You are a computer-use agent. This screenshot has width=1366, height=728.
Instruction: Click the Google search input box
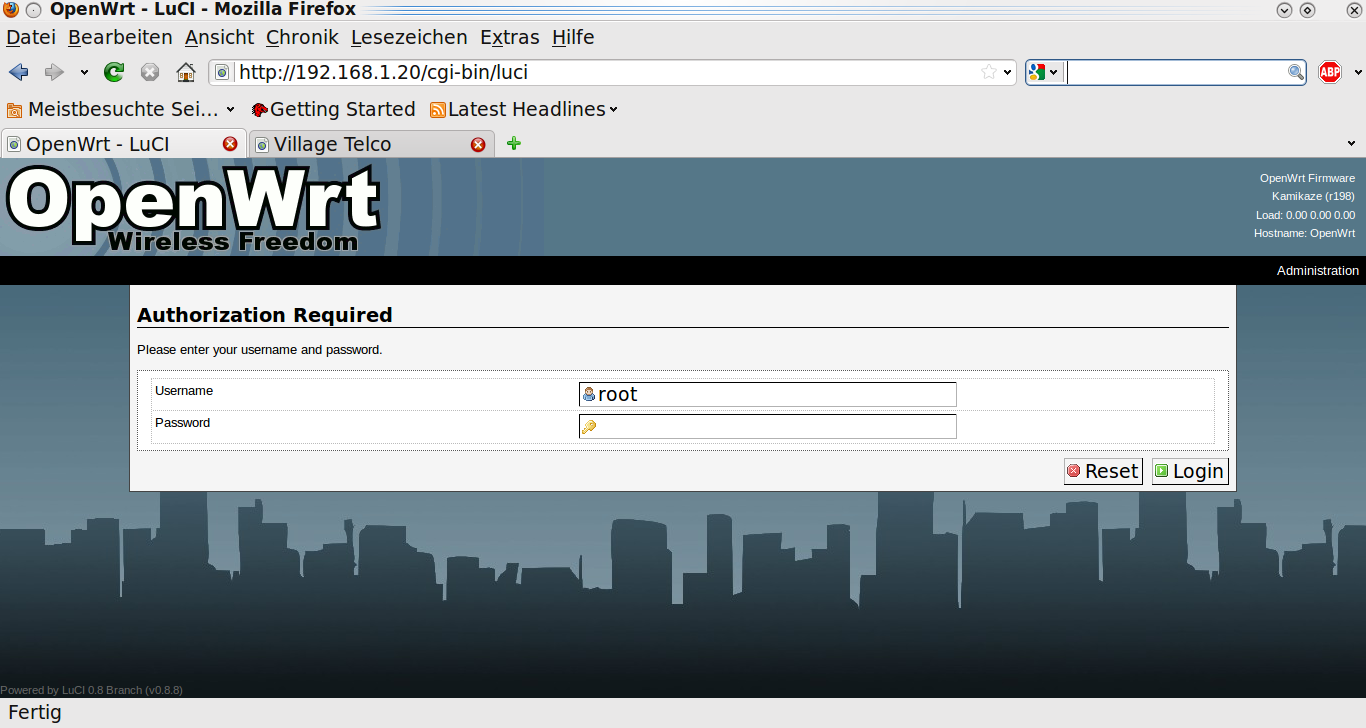coord(1176,72)
